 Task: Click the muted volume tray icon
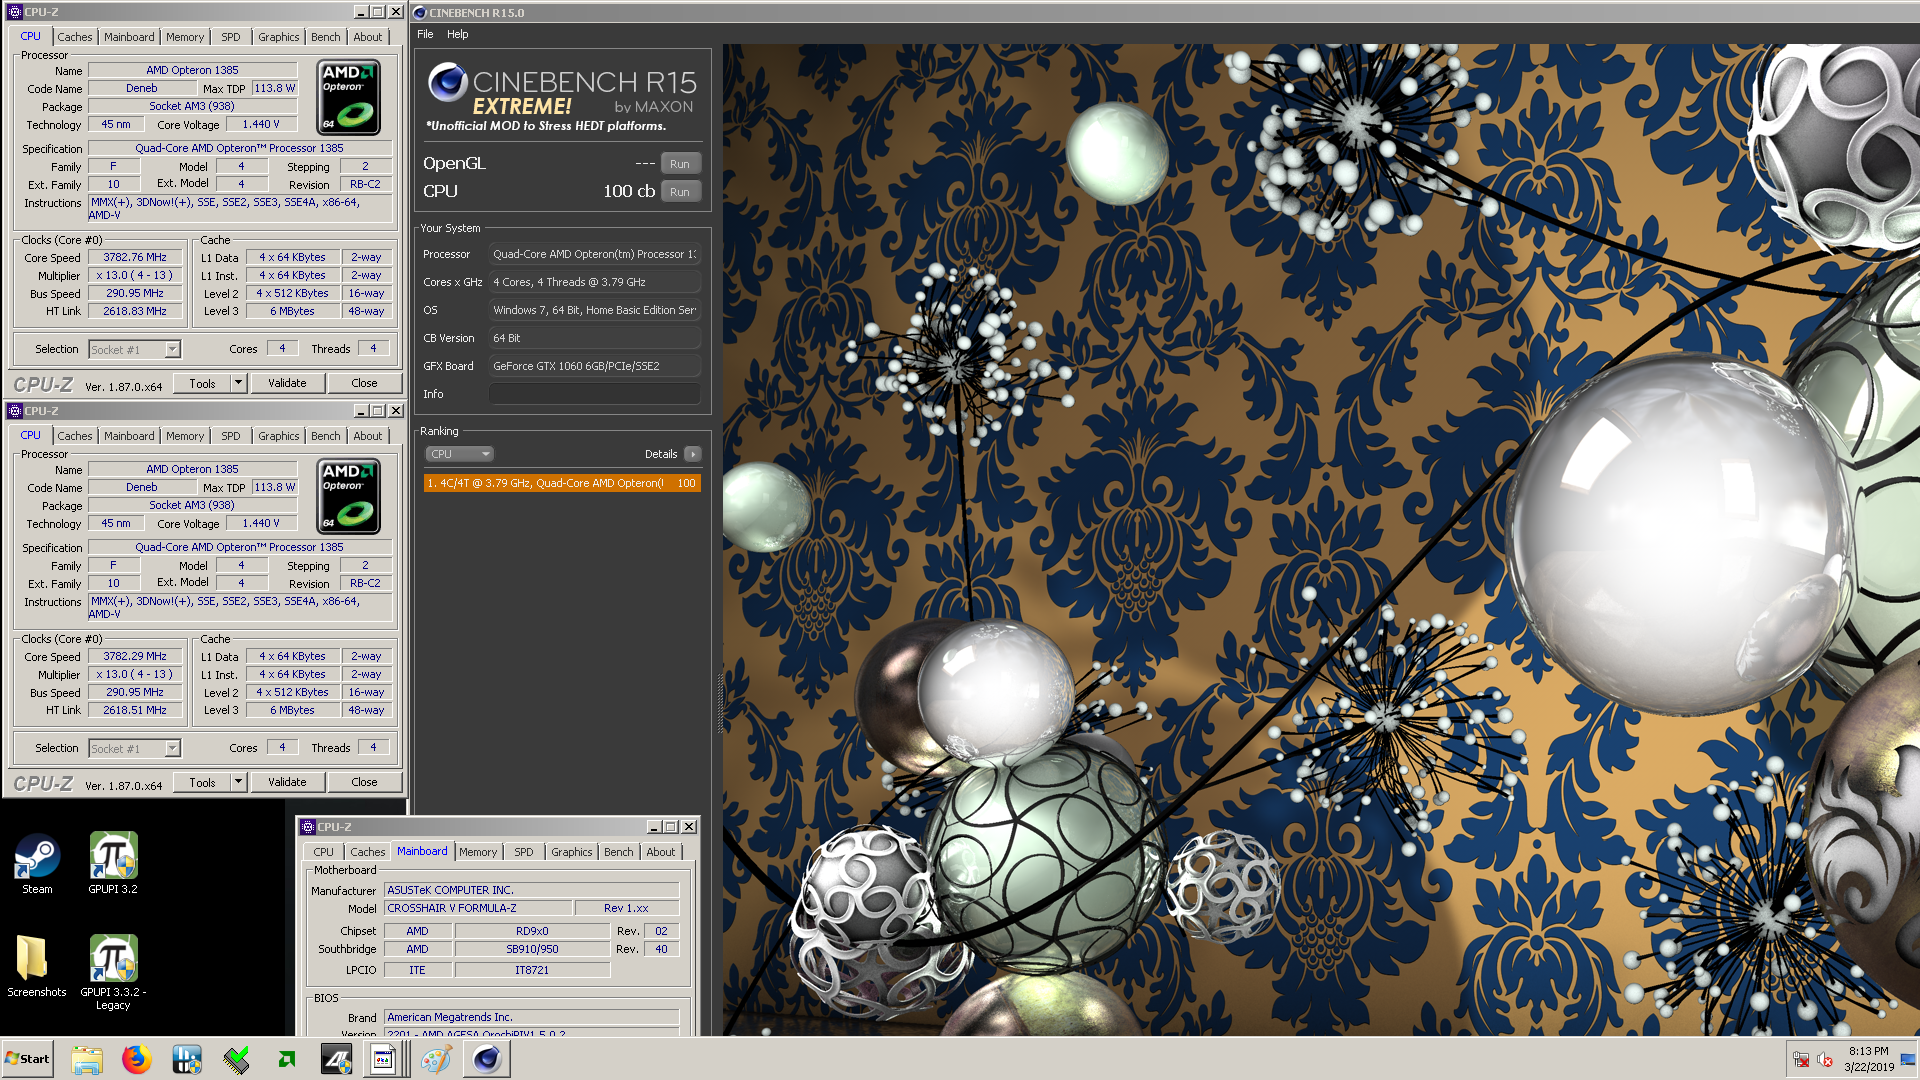coord(1825,1059)
